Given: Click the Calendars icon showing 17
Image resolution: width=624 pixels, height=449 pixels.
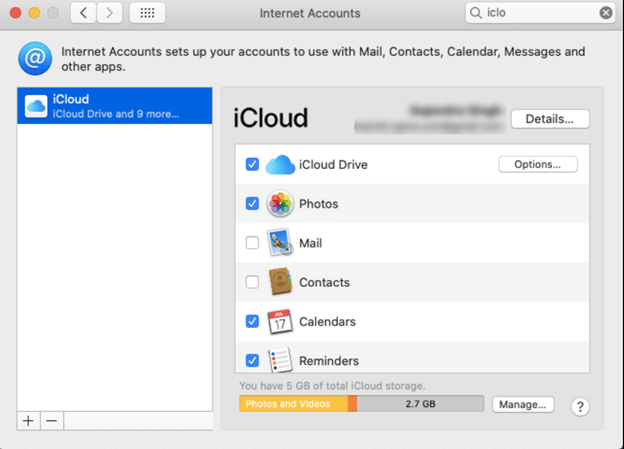Looking at the screenshot, I should 280,321.
